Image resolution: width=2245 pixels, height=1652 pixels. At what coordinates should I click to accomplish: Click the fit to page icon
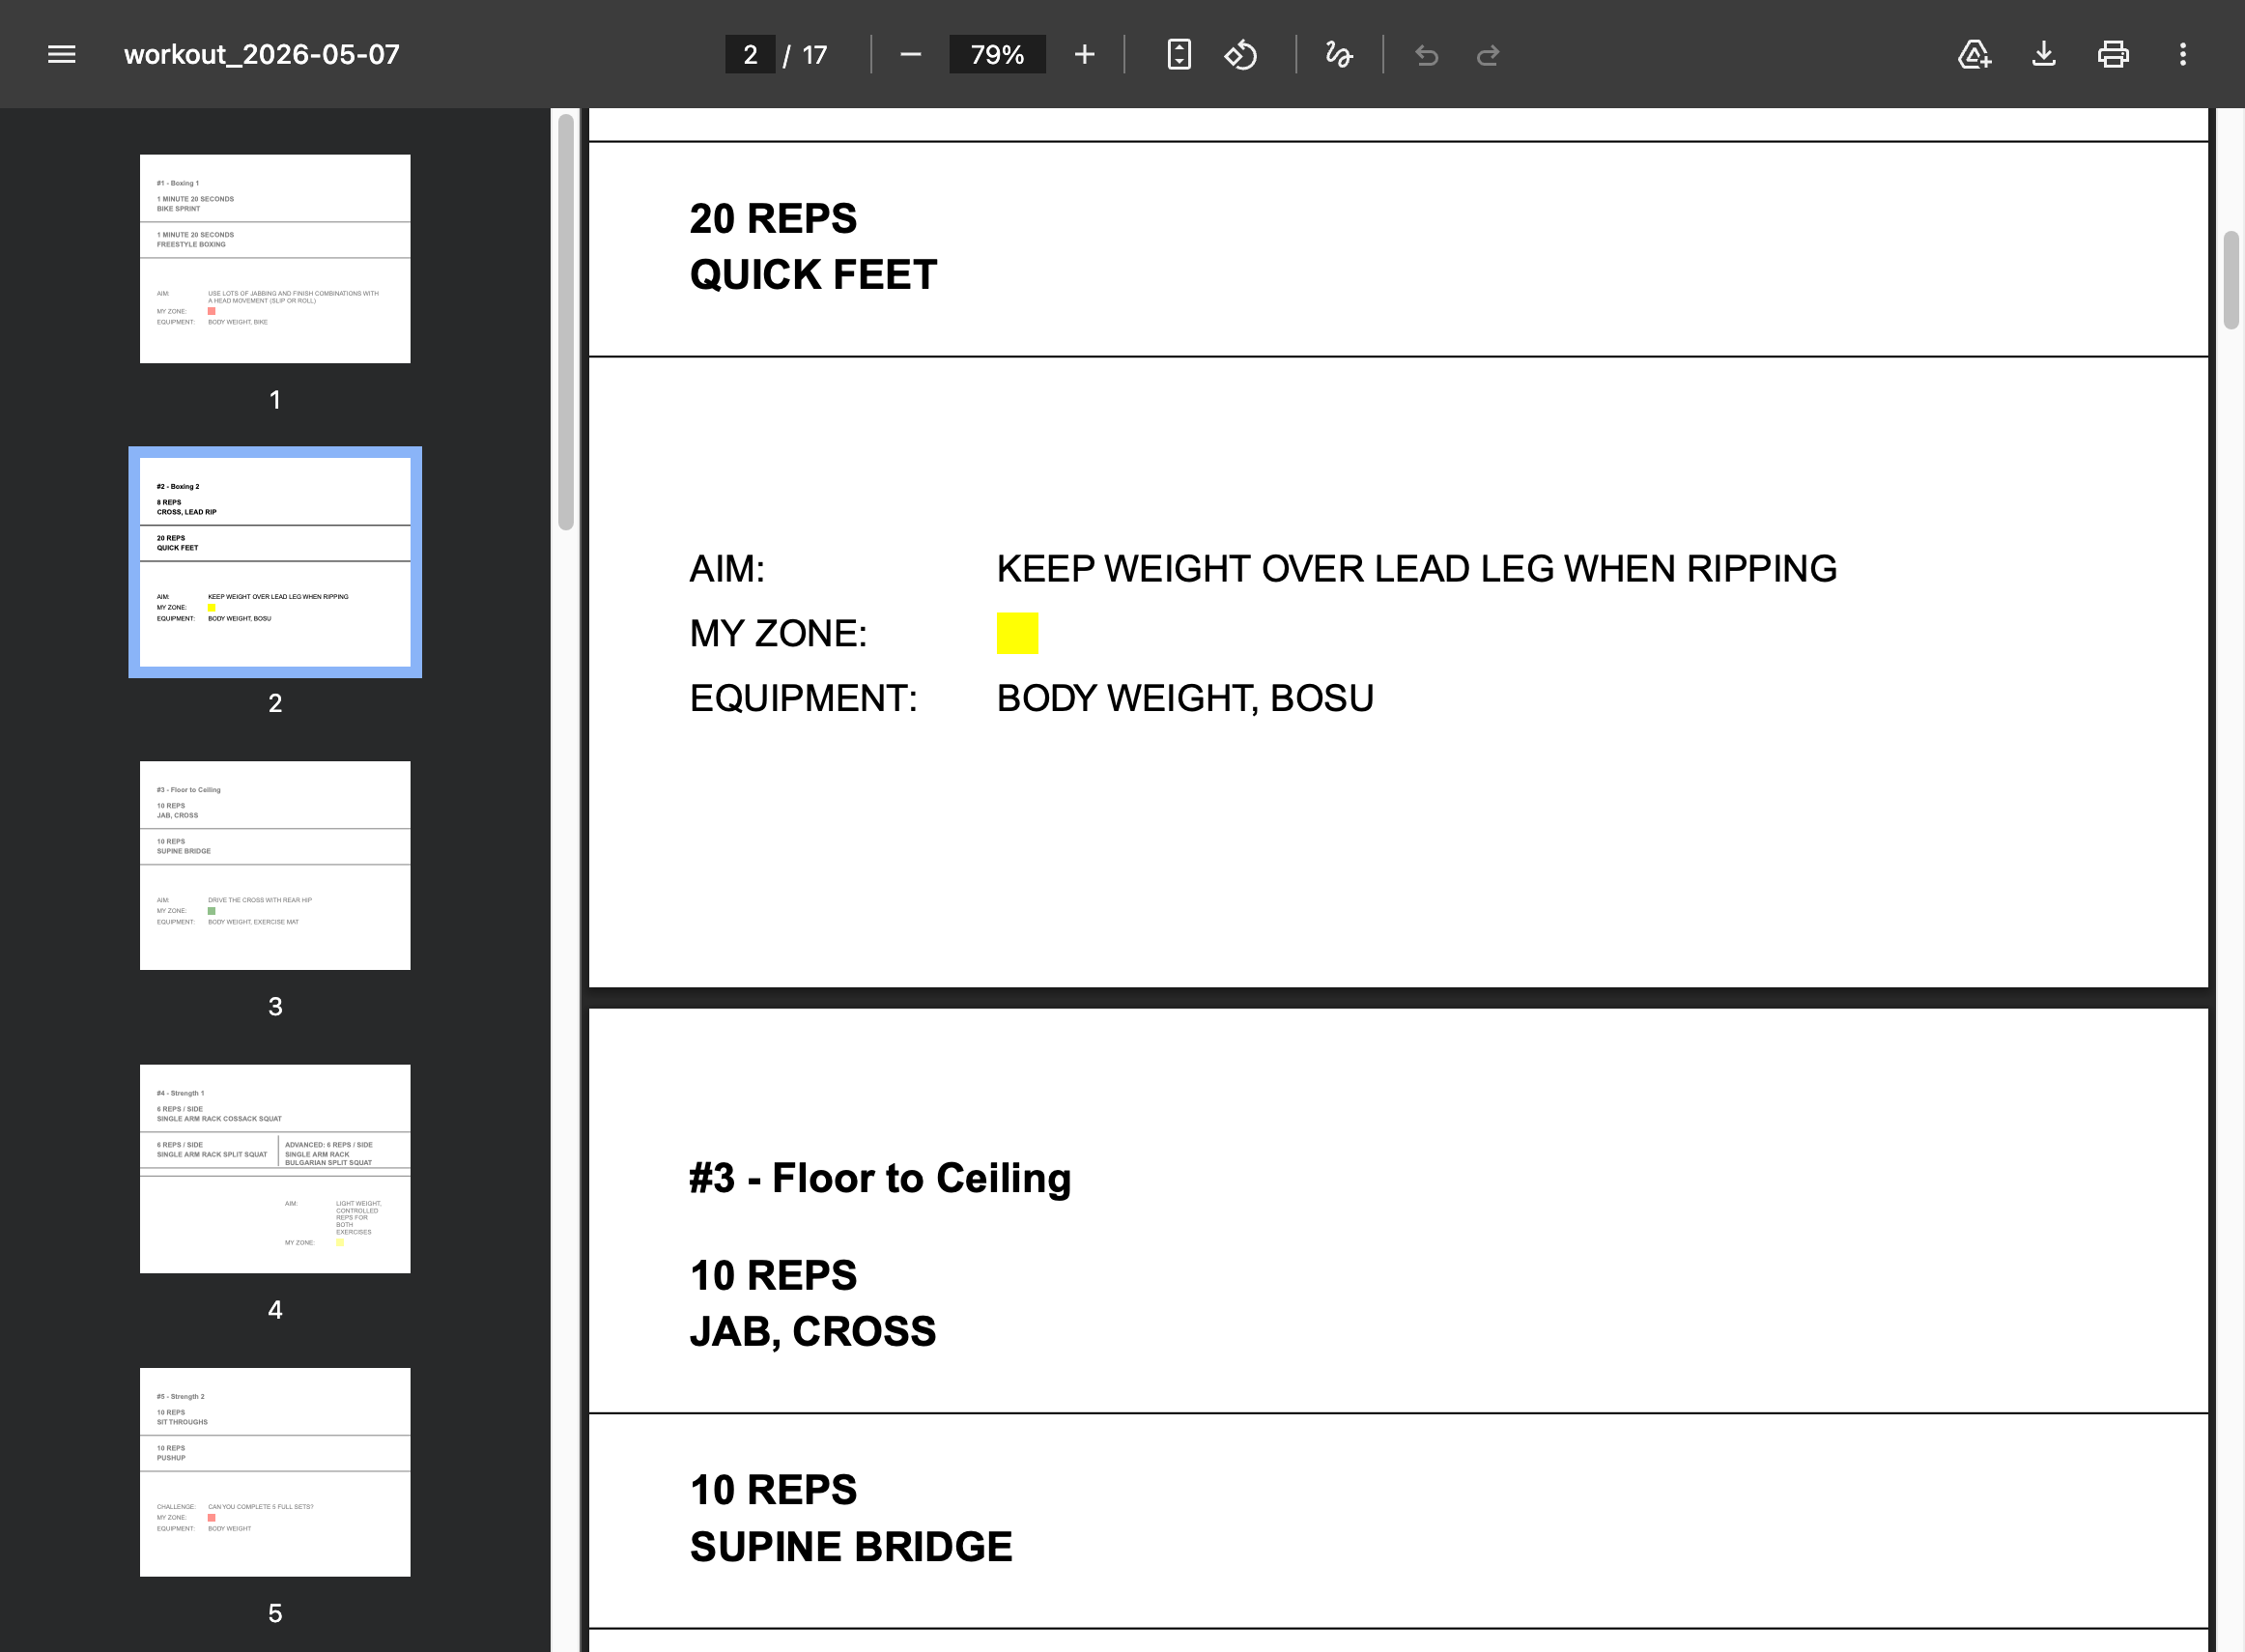(x=1179, y=54)
